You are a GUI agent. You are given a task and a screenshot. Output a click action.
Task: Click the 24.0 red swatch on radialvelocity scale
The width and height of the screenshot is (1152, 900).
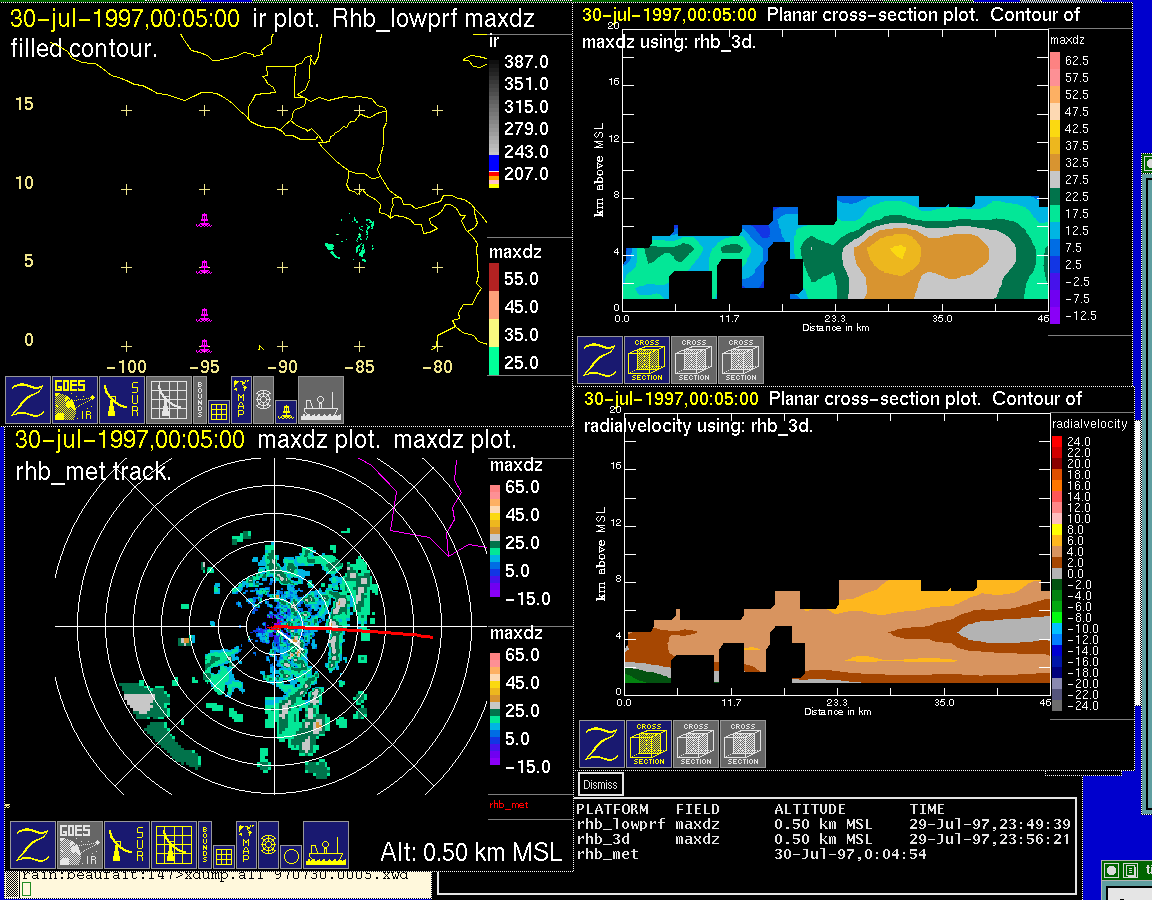1058,441
